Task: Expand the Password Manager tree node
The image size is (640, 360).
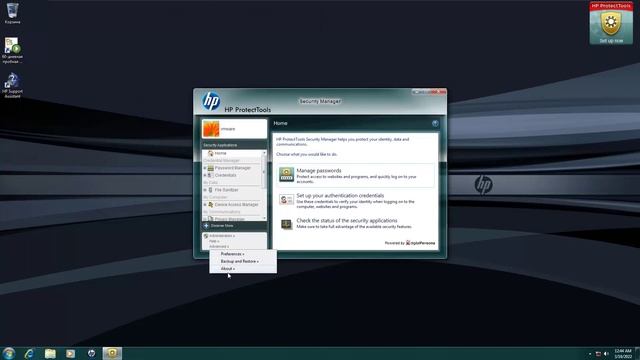Action: (x=205, y=168)
